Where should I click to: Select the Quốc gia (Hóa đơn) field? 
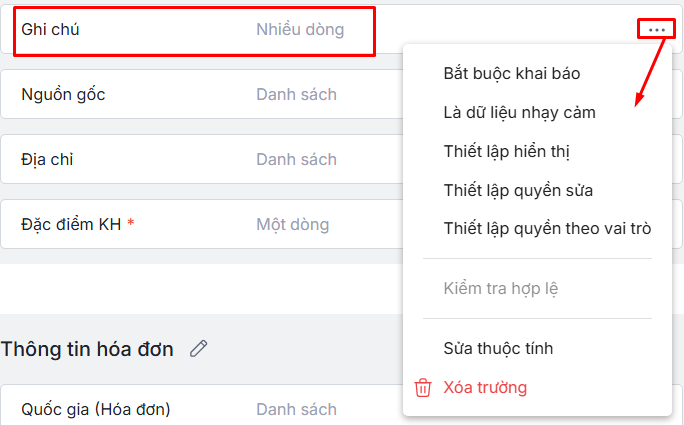pyautogui.click(x=95, y=409)
